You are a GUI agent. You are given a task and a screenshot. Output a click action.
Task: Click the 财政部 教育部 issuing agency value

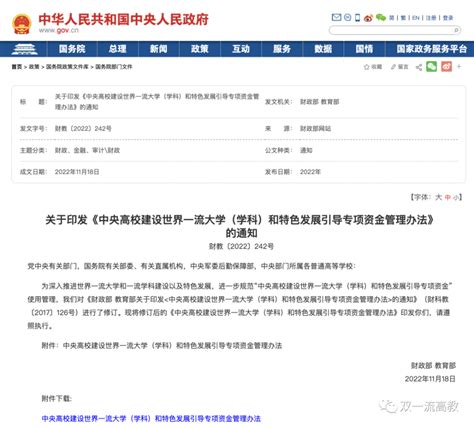coord(319,102)
